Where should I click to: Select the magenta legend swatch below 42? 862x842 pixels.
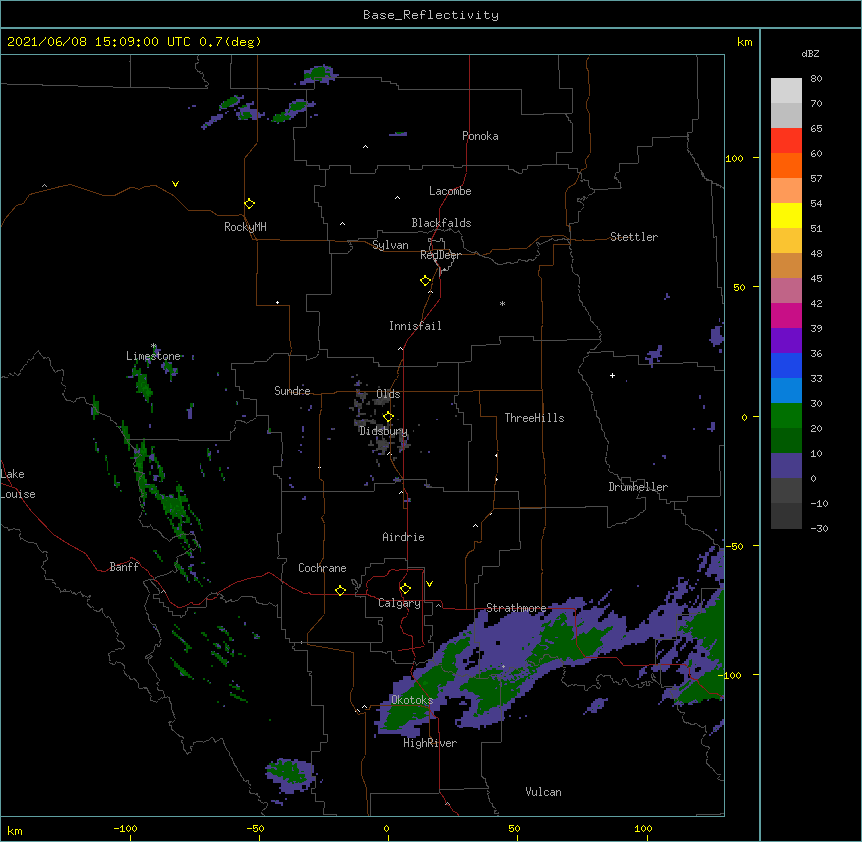[786, 315]
